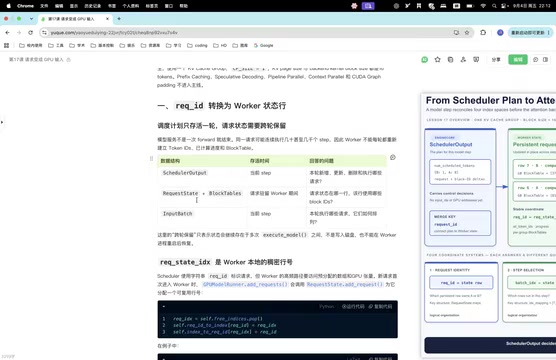Open the comments bubble icon in Yuque header

535,60
